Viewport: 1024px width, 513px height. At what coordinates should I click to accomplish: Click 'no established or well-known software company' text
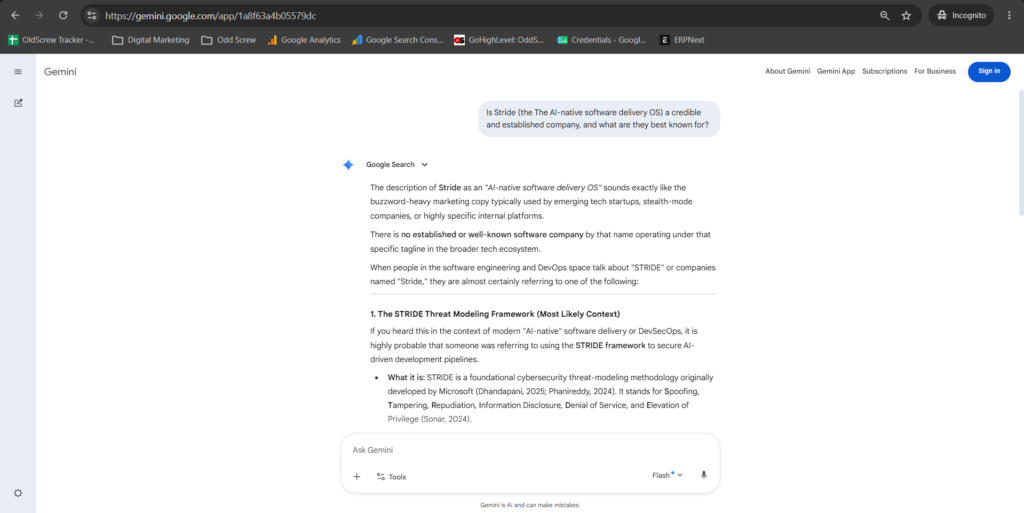pyautogui.click(x=492, y=234)
